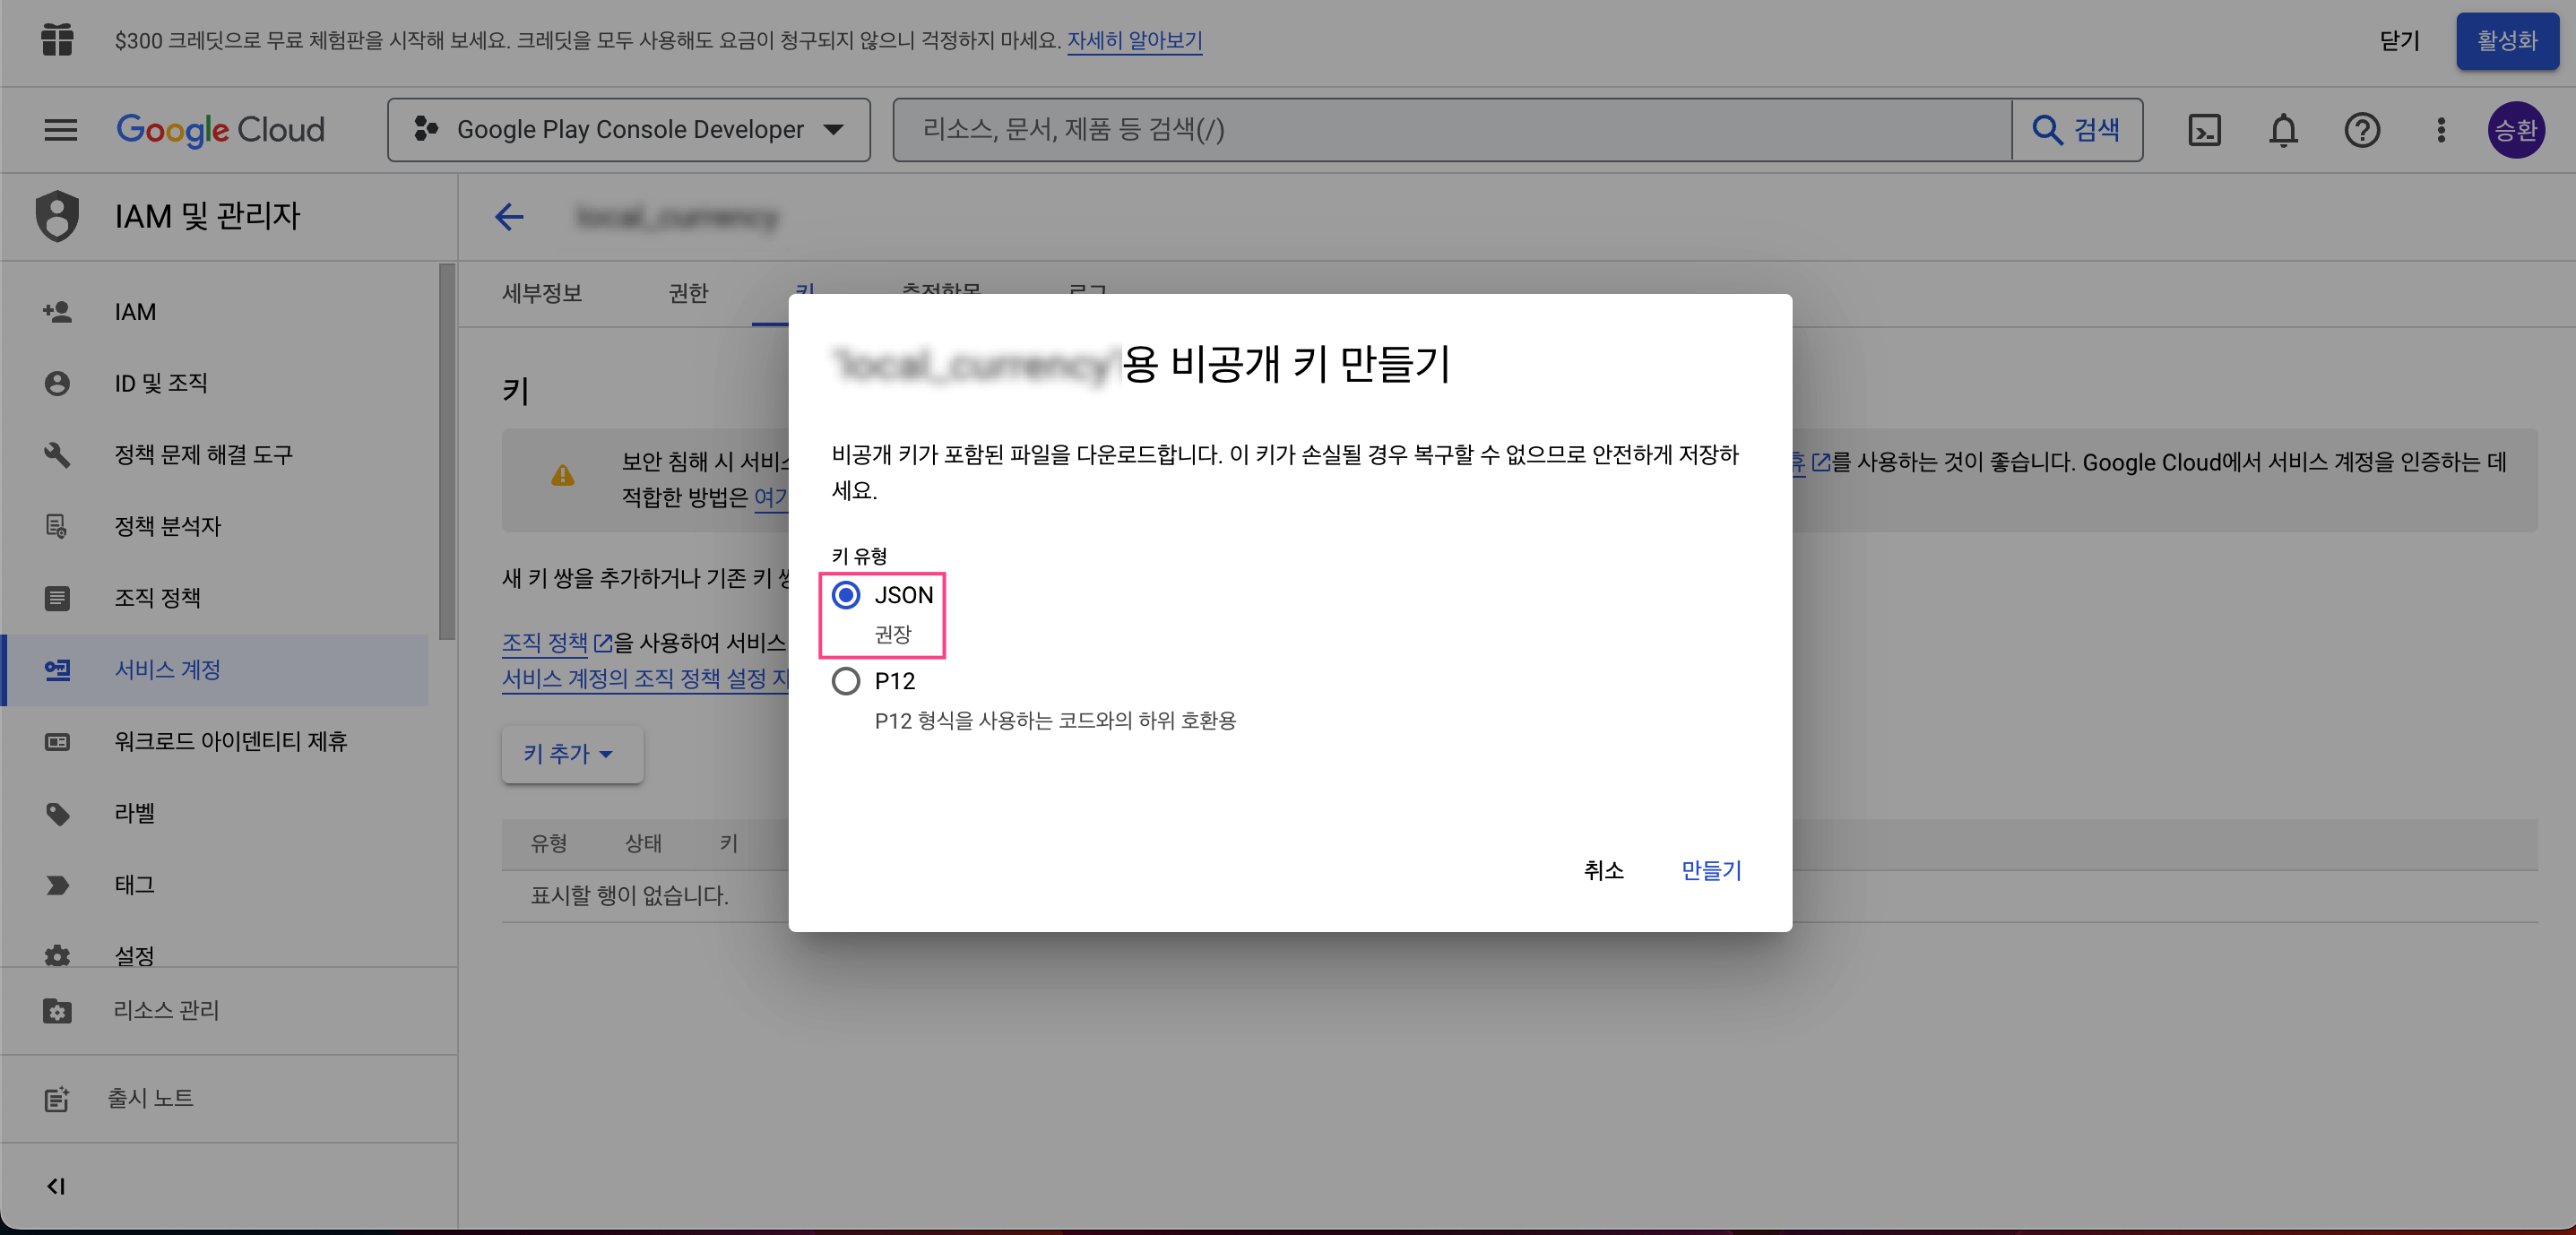Click the user avatar 승환
This screenshot has width=2576, height=1235.
click(x=2515, y=130)
